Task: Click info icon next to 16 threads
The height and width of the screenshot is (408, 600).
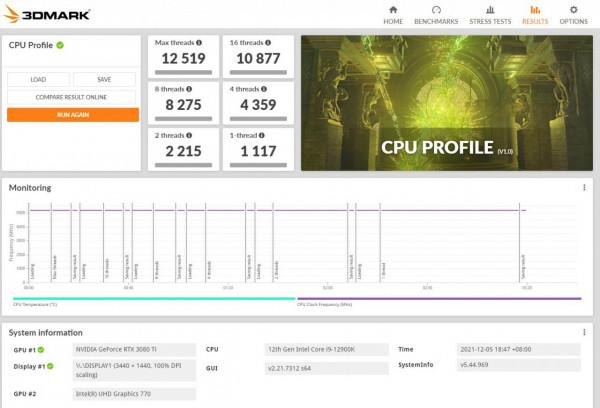Action: pos(268,42)
